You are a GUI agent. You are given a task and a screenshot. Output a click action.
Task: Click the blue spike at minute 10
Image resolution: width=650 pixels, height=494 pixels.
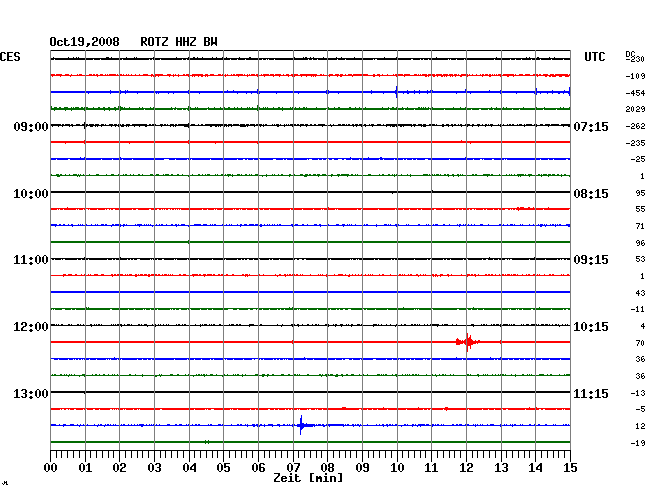[397, 92]
